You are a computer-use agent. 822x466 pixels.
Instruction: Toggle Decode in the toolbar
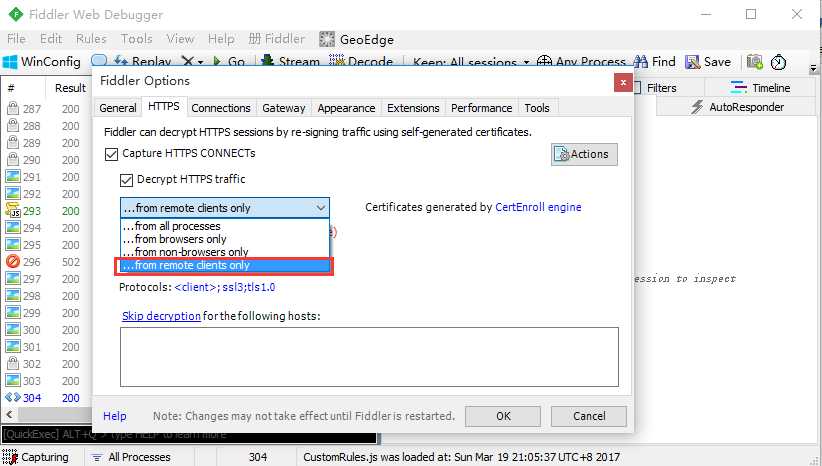tap(361, 62)
